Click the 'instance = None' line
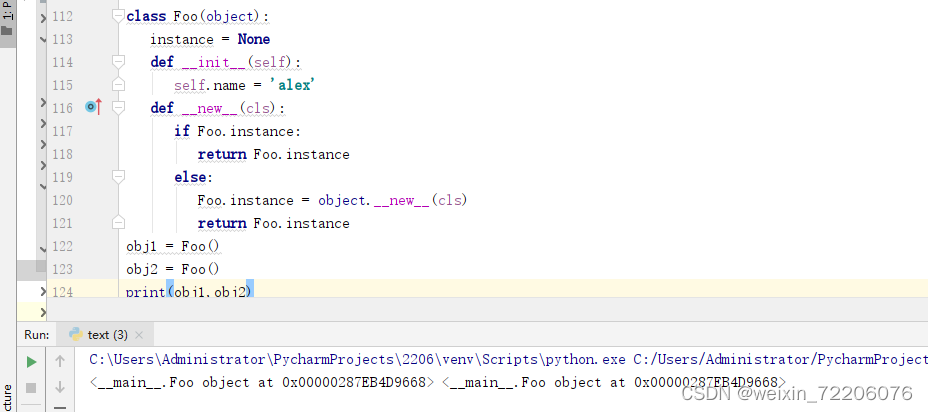Image resolution: width=928 pixels, height=412 pixels. (x=210, y=40)
